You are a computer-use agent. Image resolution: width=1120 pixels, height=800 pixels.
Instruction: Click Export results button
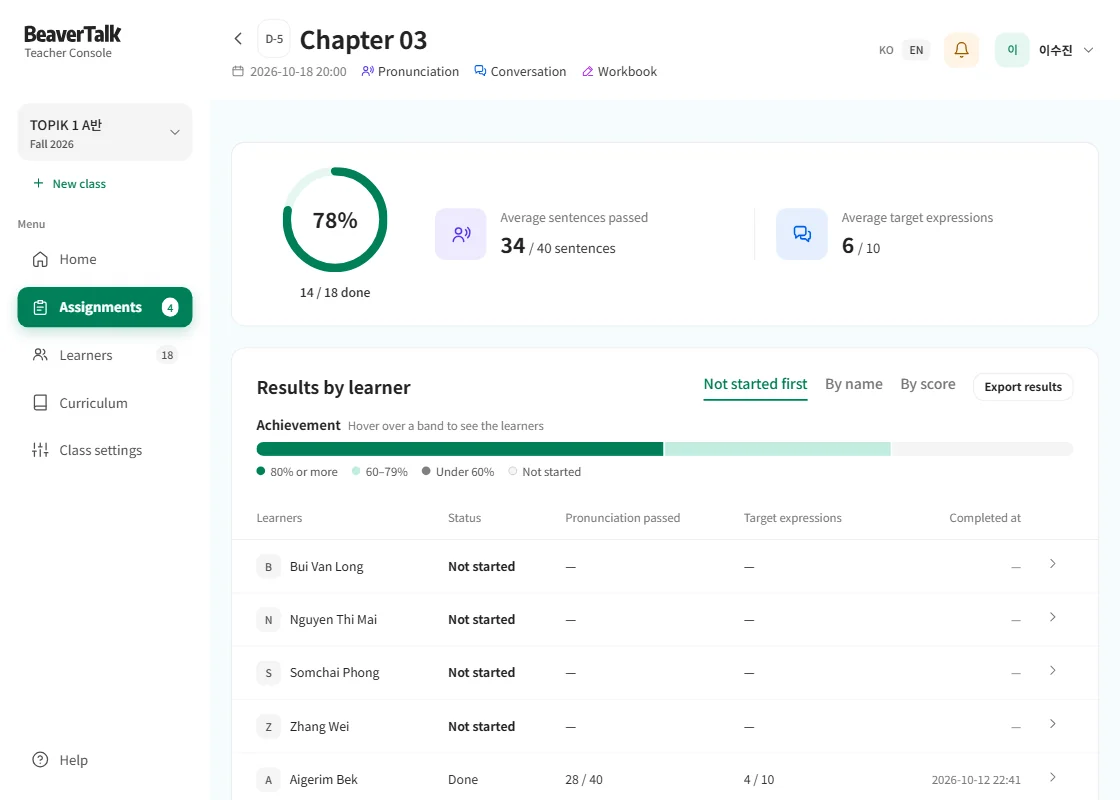point(1023,386)
